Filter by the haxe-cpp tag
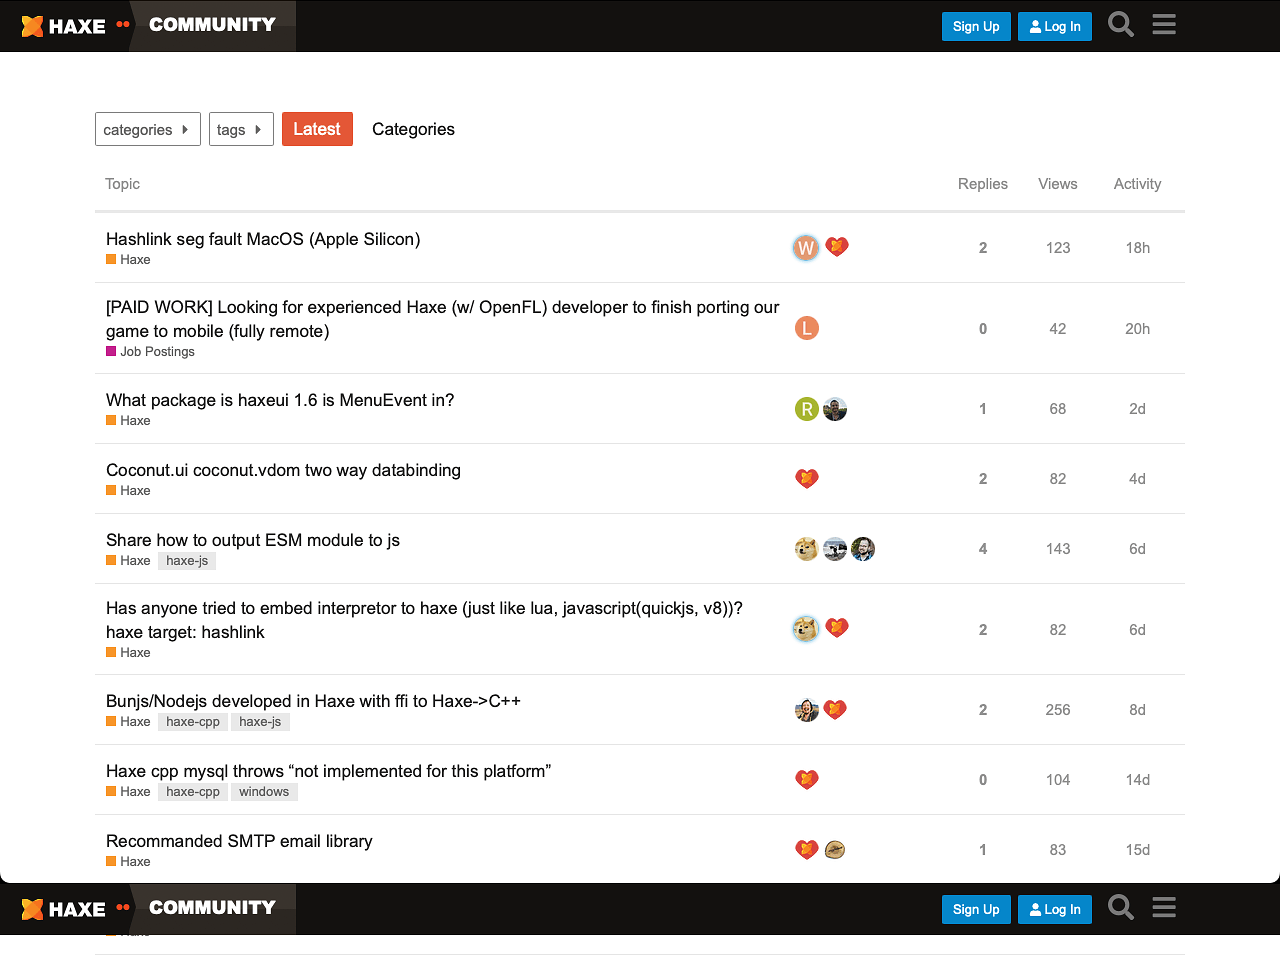Image resolution: width=1280 pixels, height=960 pixels. [192, 721]
